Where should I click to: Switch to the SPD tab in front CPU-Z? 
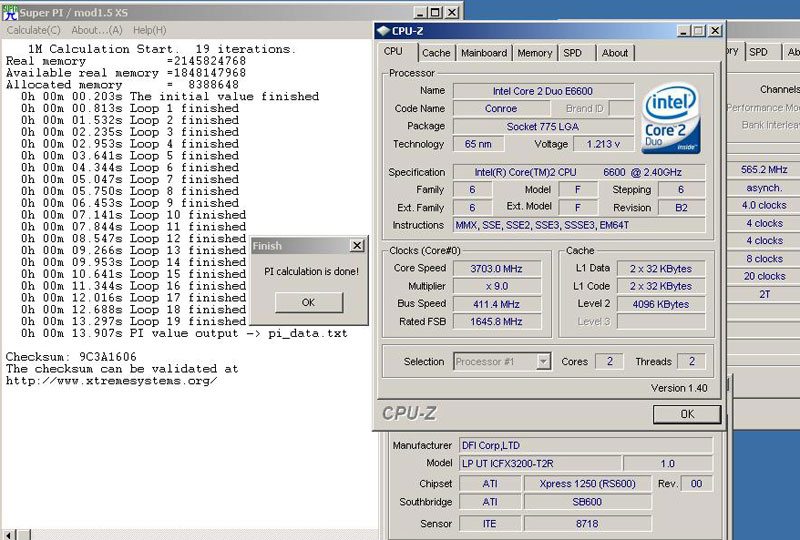tap(572, 53)
